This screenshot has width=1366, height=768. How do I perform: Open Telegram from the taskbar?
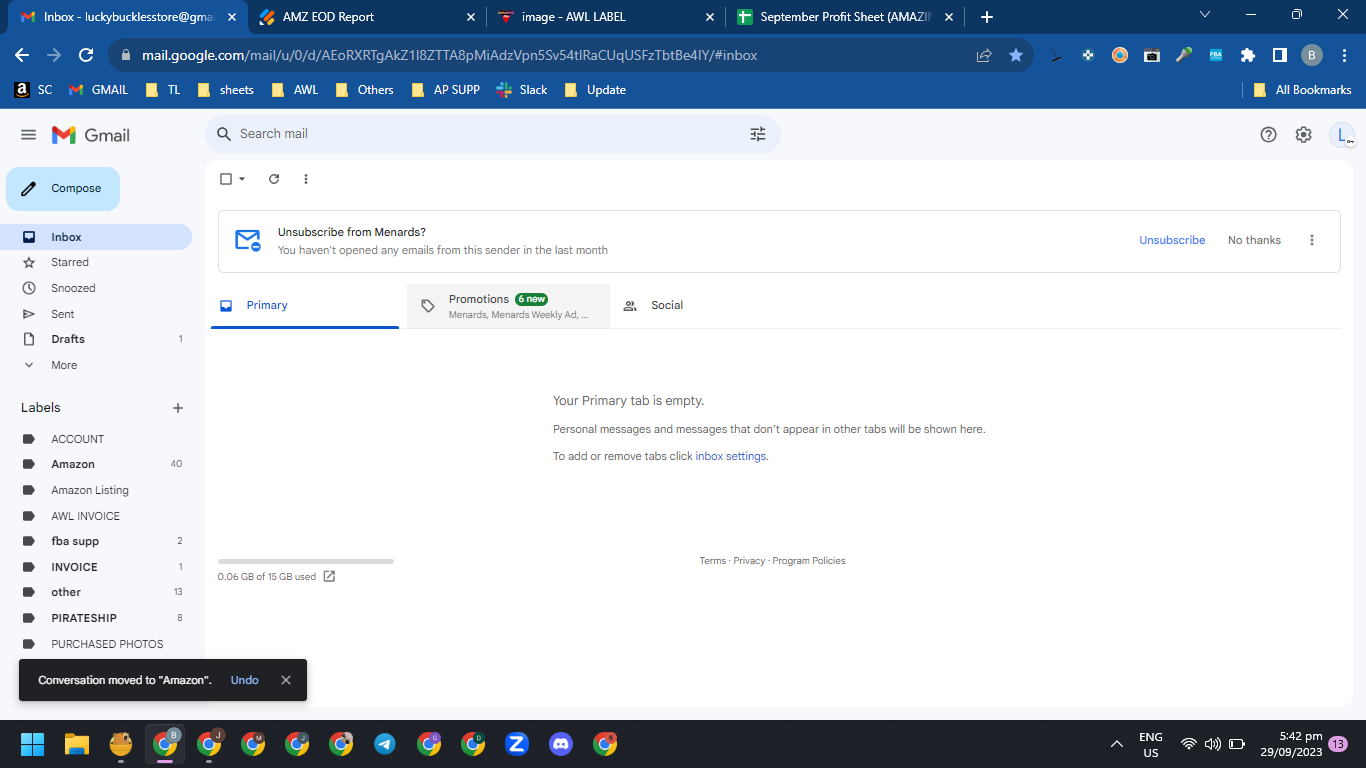click(x=385, y=744)
